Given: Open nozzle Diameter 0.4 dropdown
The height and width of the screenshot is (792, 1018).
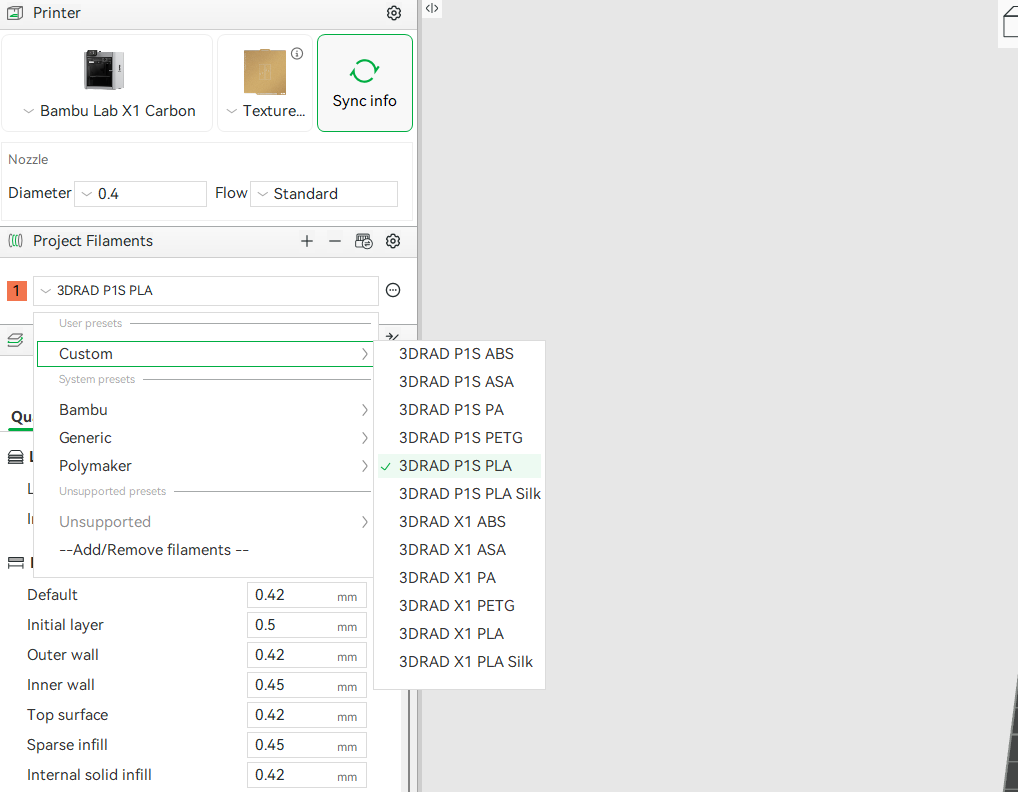Looking at the screenshot, I should tap(140, 194).
